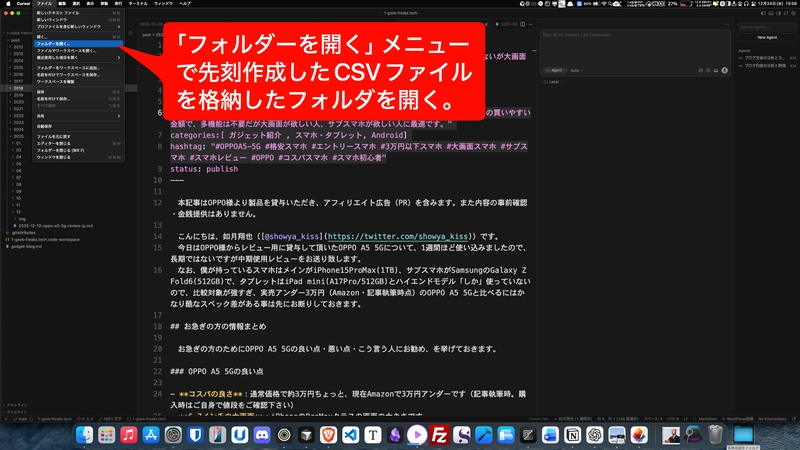Click the New Agent button
This screenshot has width=800, height=450.
pyautogui.click(x=767, y=37)
